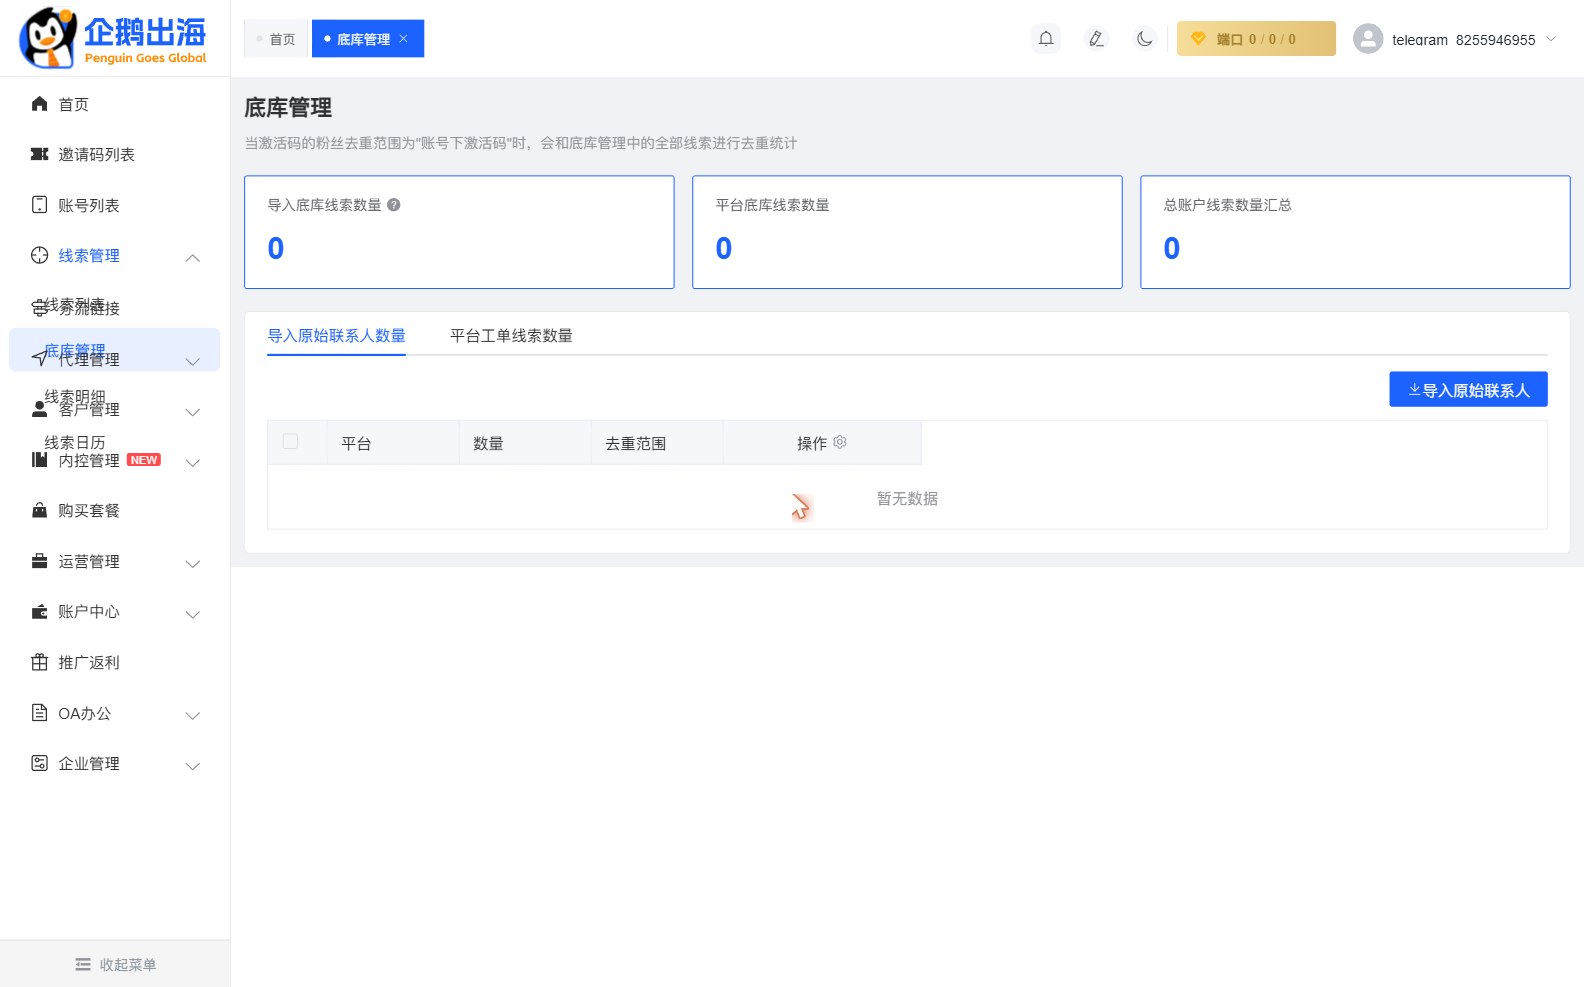The image size is (1584, 987).
Task: Open the notification bell
Action: (x=1046, y=39)
